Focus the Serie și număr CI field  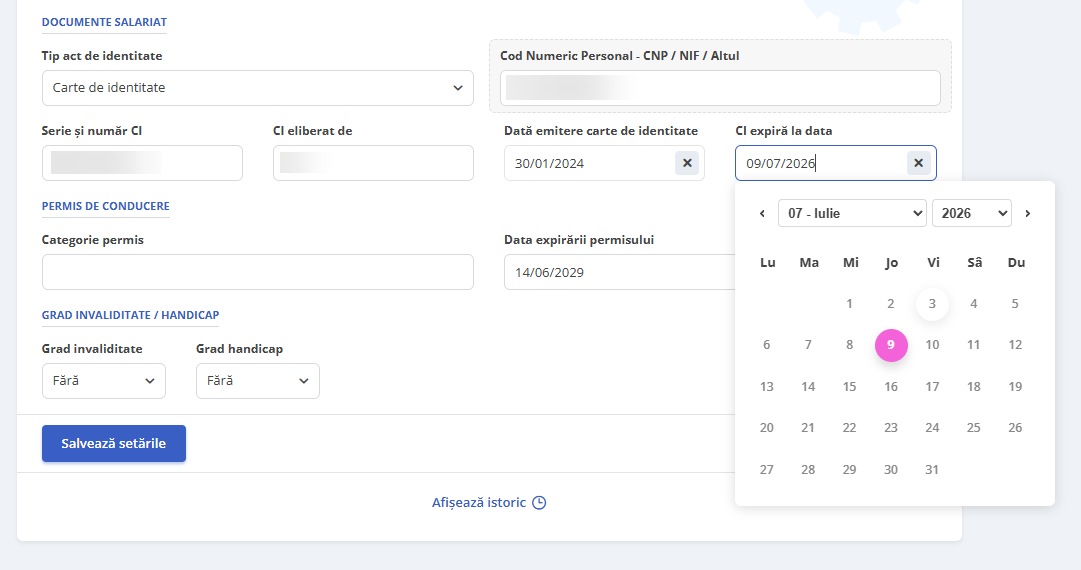point(142,163)
